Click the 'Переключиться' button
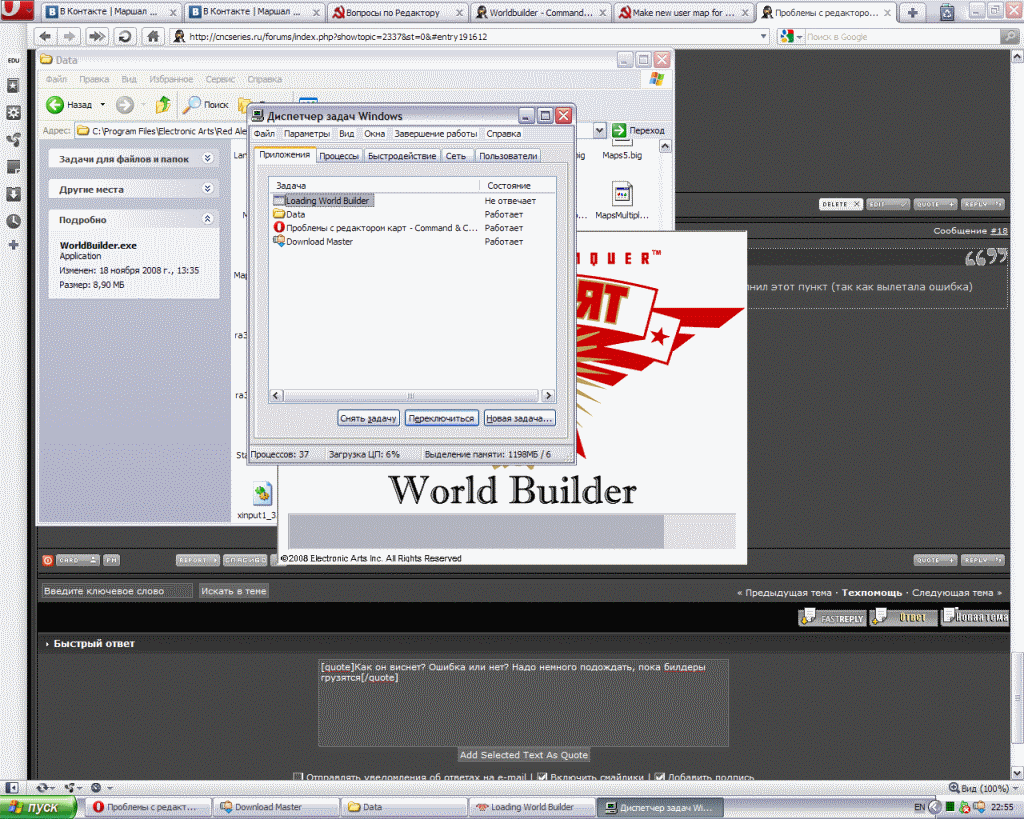This screenshot has height=819, width=1024. [x=441, y=418]
